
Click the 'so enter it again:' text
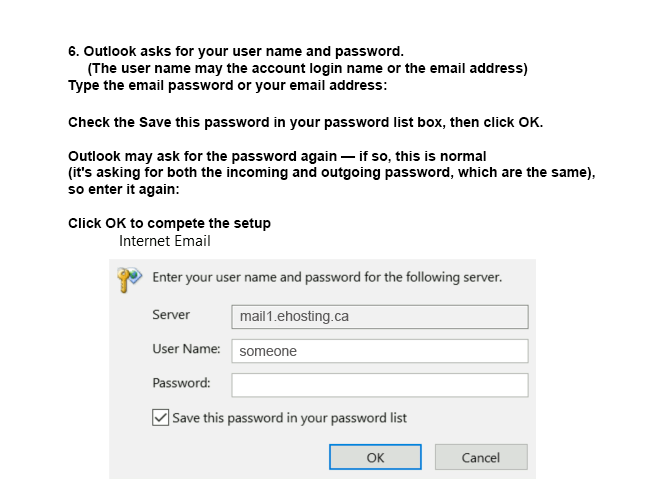124,189
